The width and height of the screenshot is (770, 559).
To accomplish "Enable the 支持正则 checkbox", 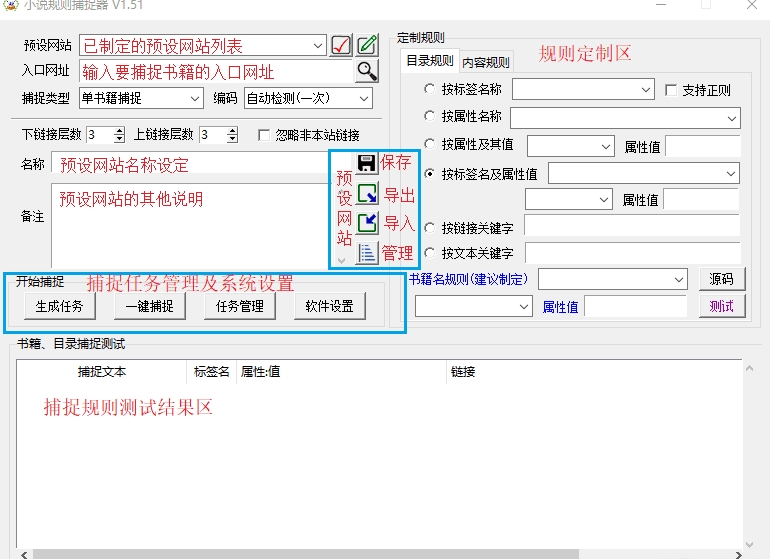I will 671,90.
